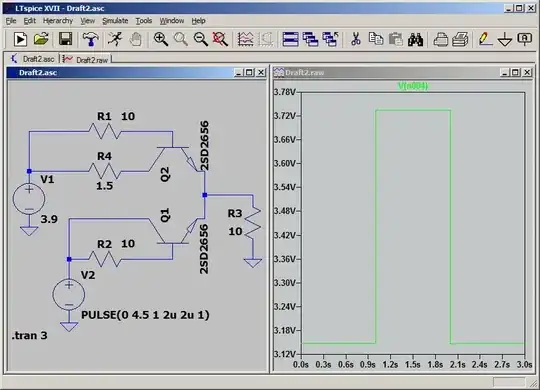540x390 pixels.
Task: Open the File menu
Action: pos(11,21)
